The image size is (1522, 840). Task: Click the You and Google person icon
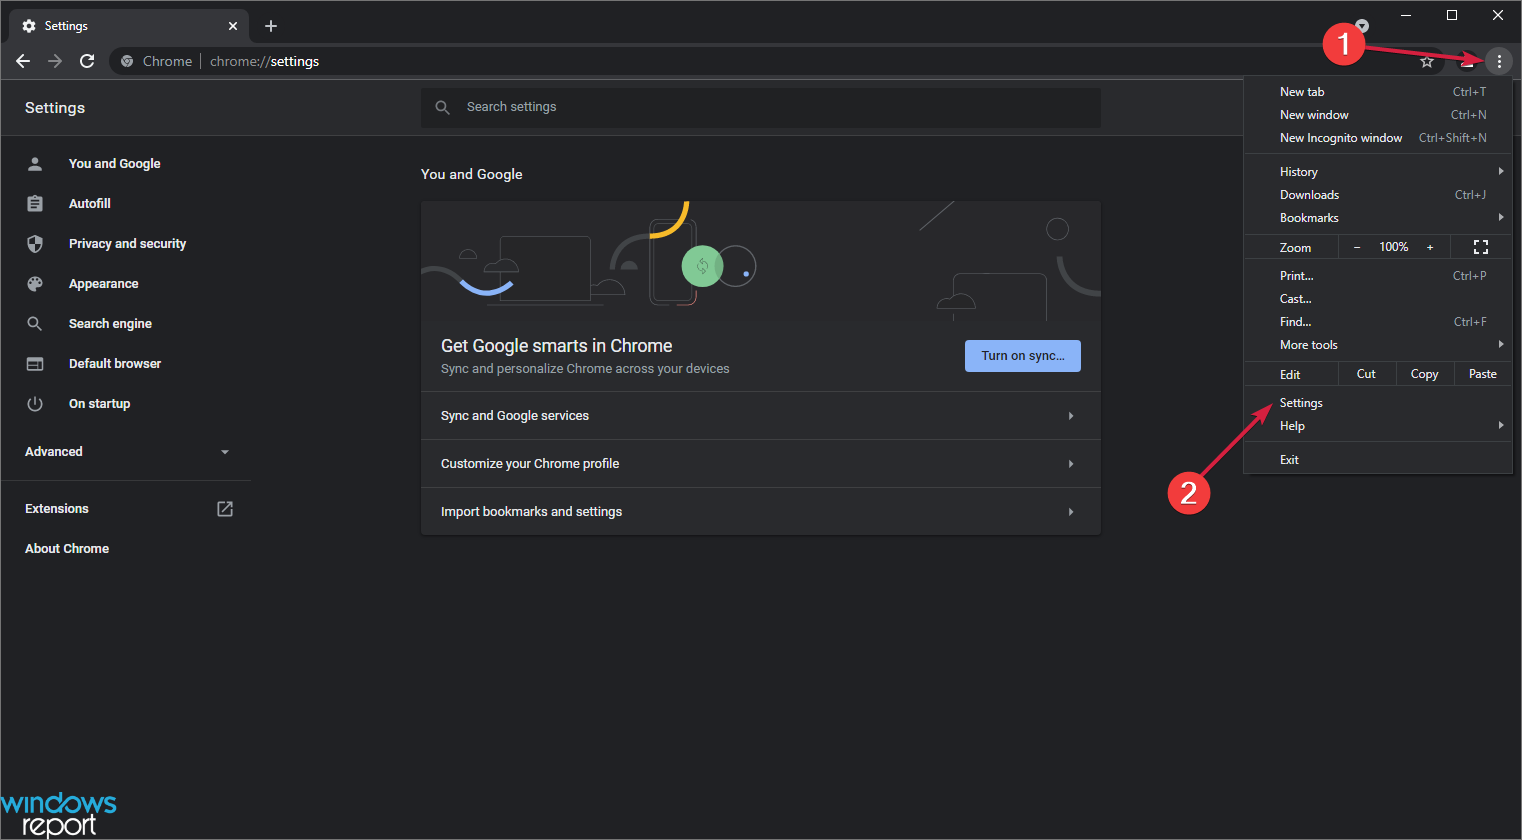coord(35,164)
